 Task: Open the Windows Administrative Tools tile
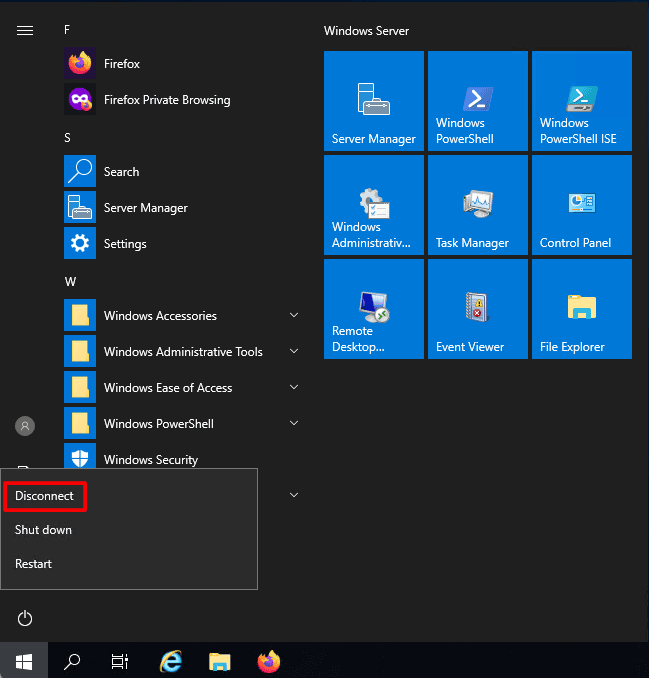374,205
